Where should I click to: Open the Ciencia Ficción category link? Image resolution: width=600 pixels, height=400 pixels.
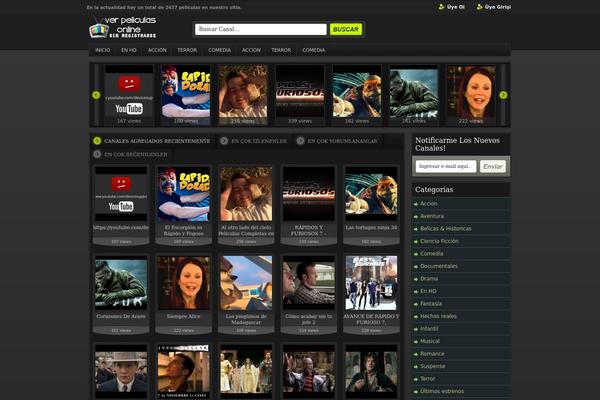(x=439, y=241)
